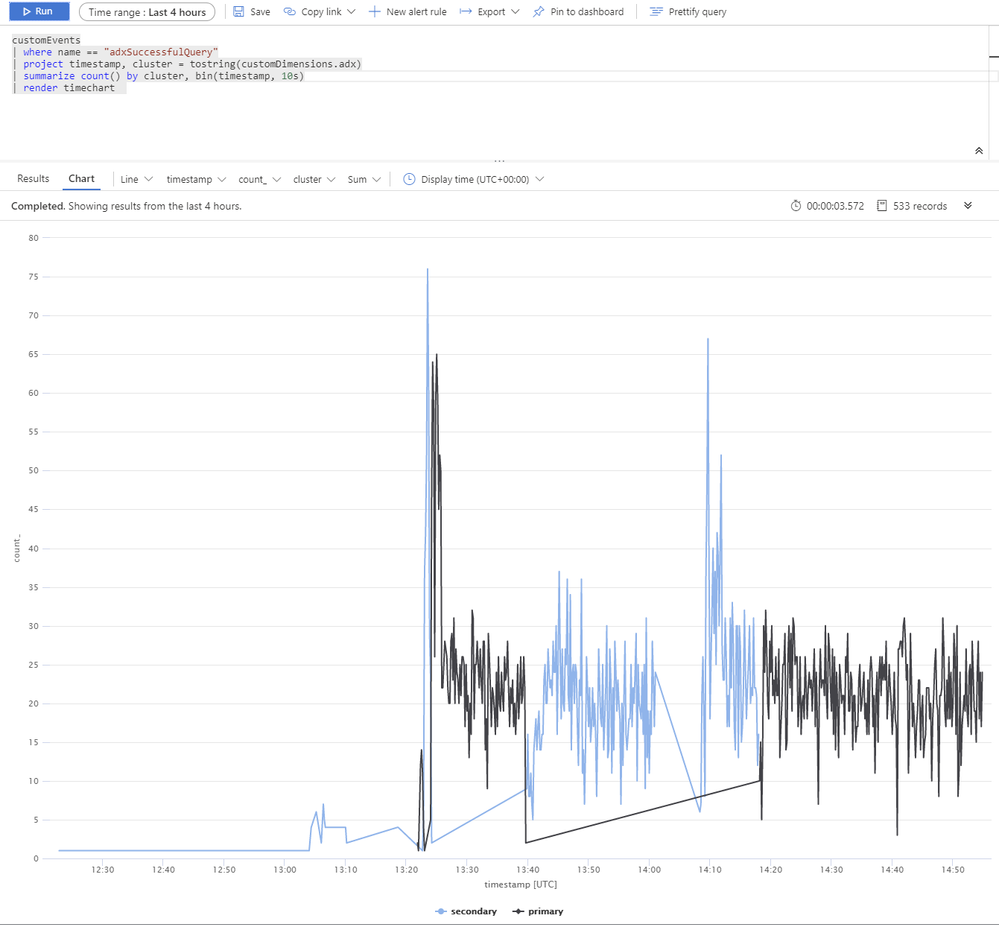Expand the Copy link dropdown arrow
The image size is (999, 925).
351,11
